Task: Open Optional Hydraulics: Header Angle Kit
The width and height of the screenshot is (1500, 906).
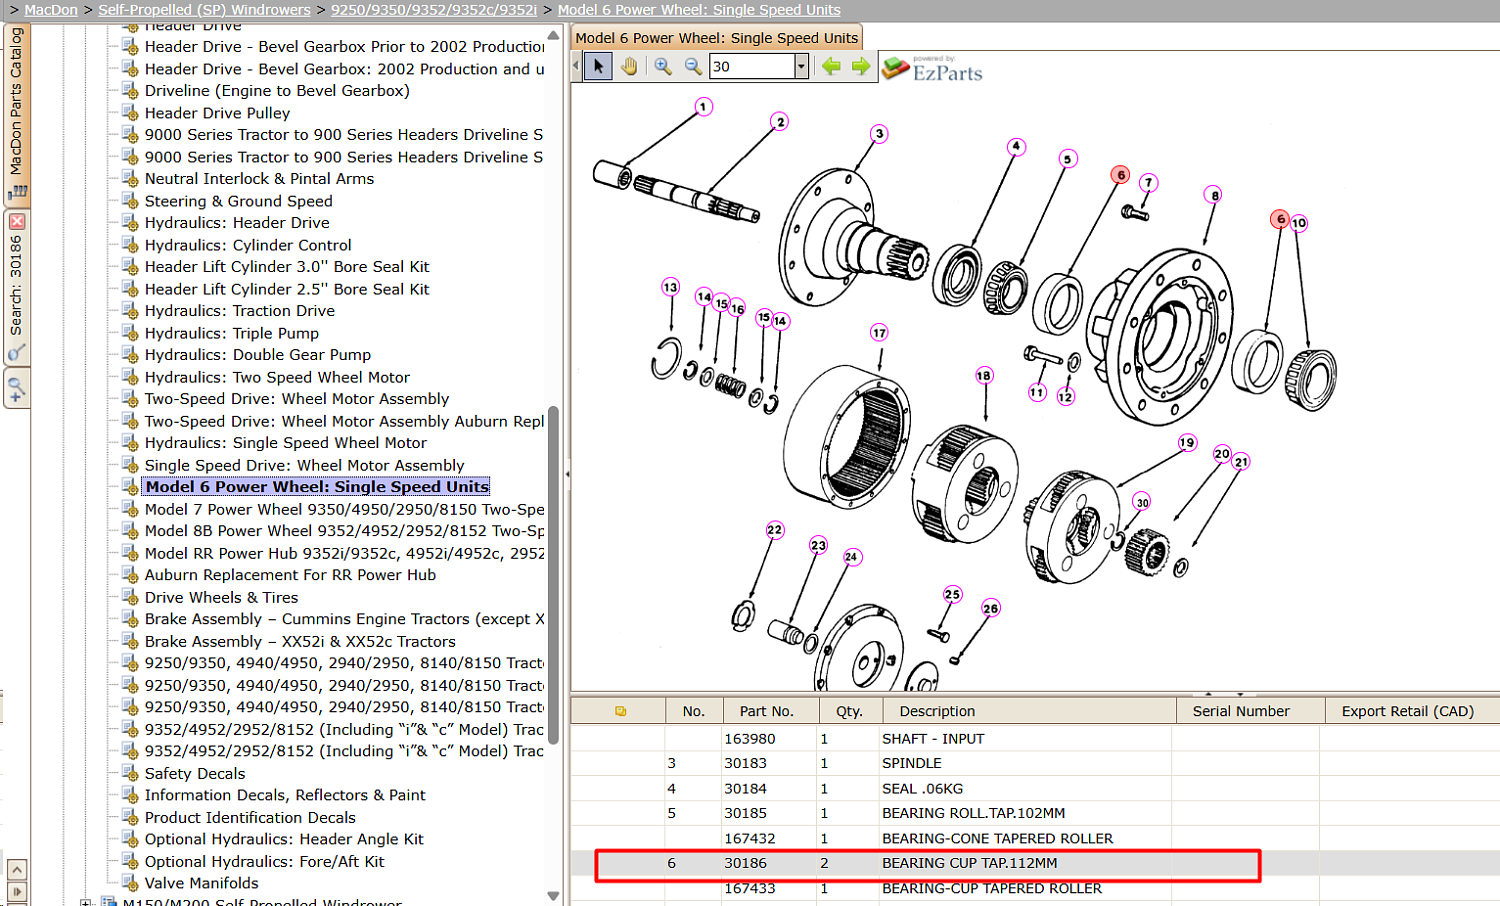Action: pos(284,839)
